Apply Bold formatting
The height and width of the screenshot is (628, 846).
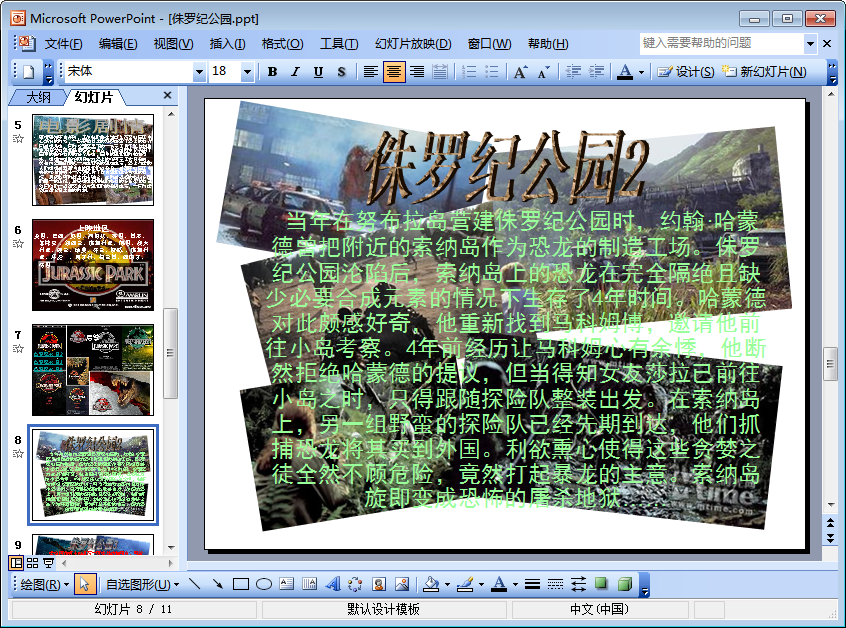[x=272, y=71]
